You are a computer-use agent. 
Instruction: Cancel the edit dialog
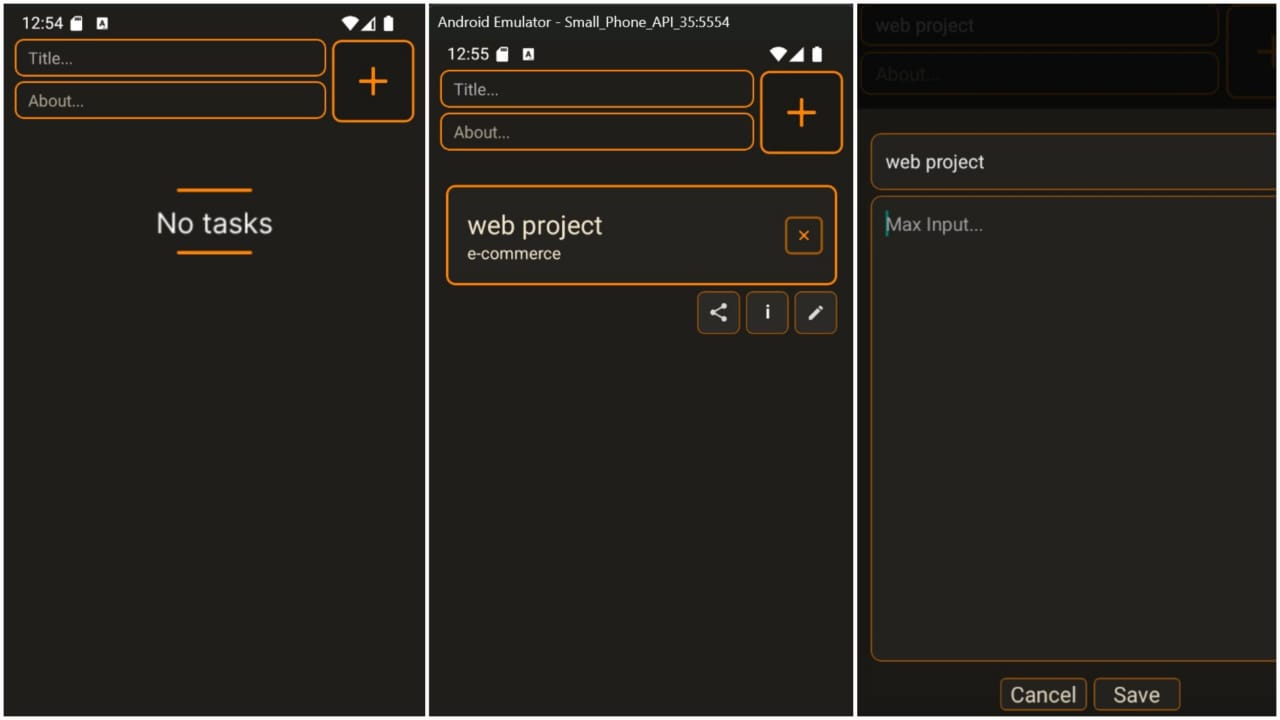point(1043,694)
